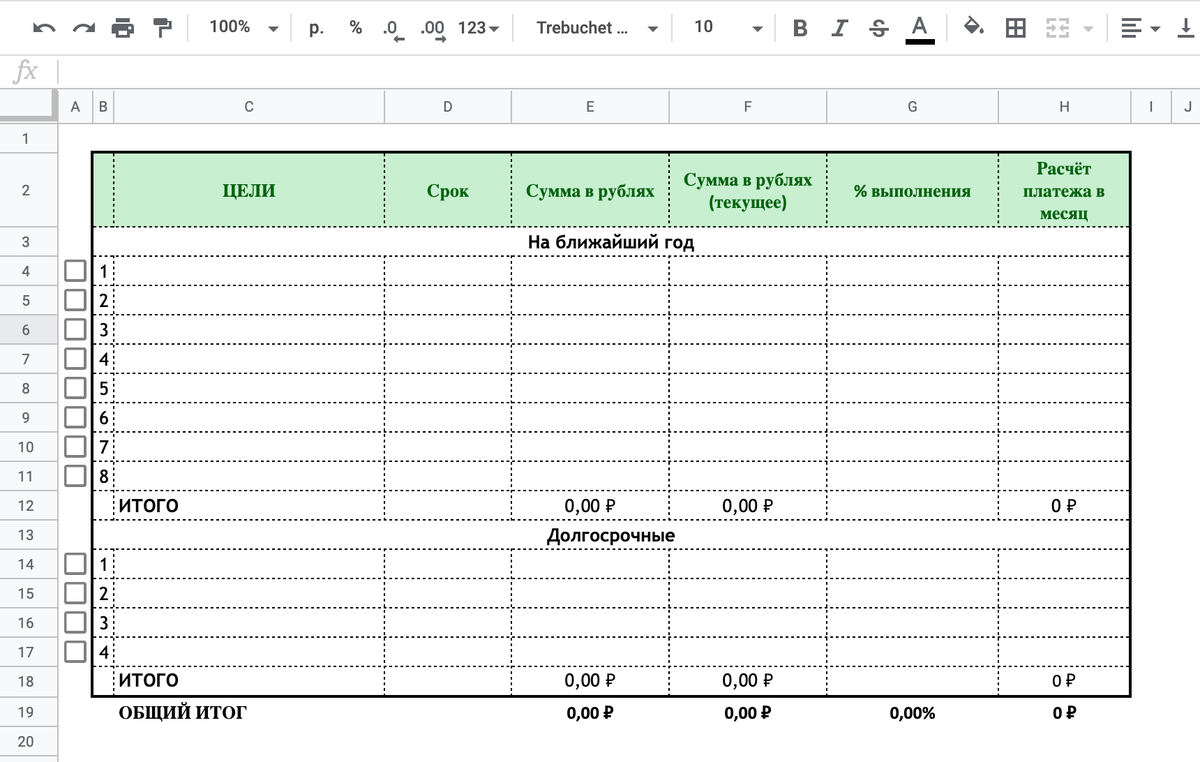1200x762 pixels.
Task: Select column E header
Action: coord(590,107)
